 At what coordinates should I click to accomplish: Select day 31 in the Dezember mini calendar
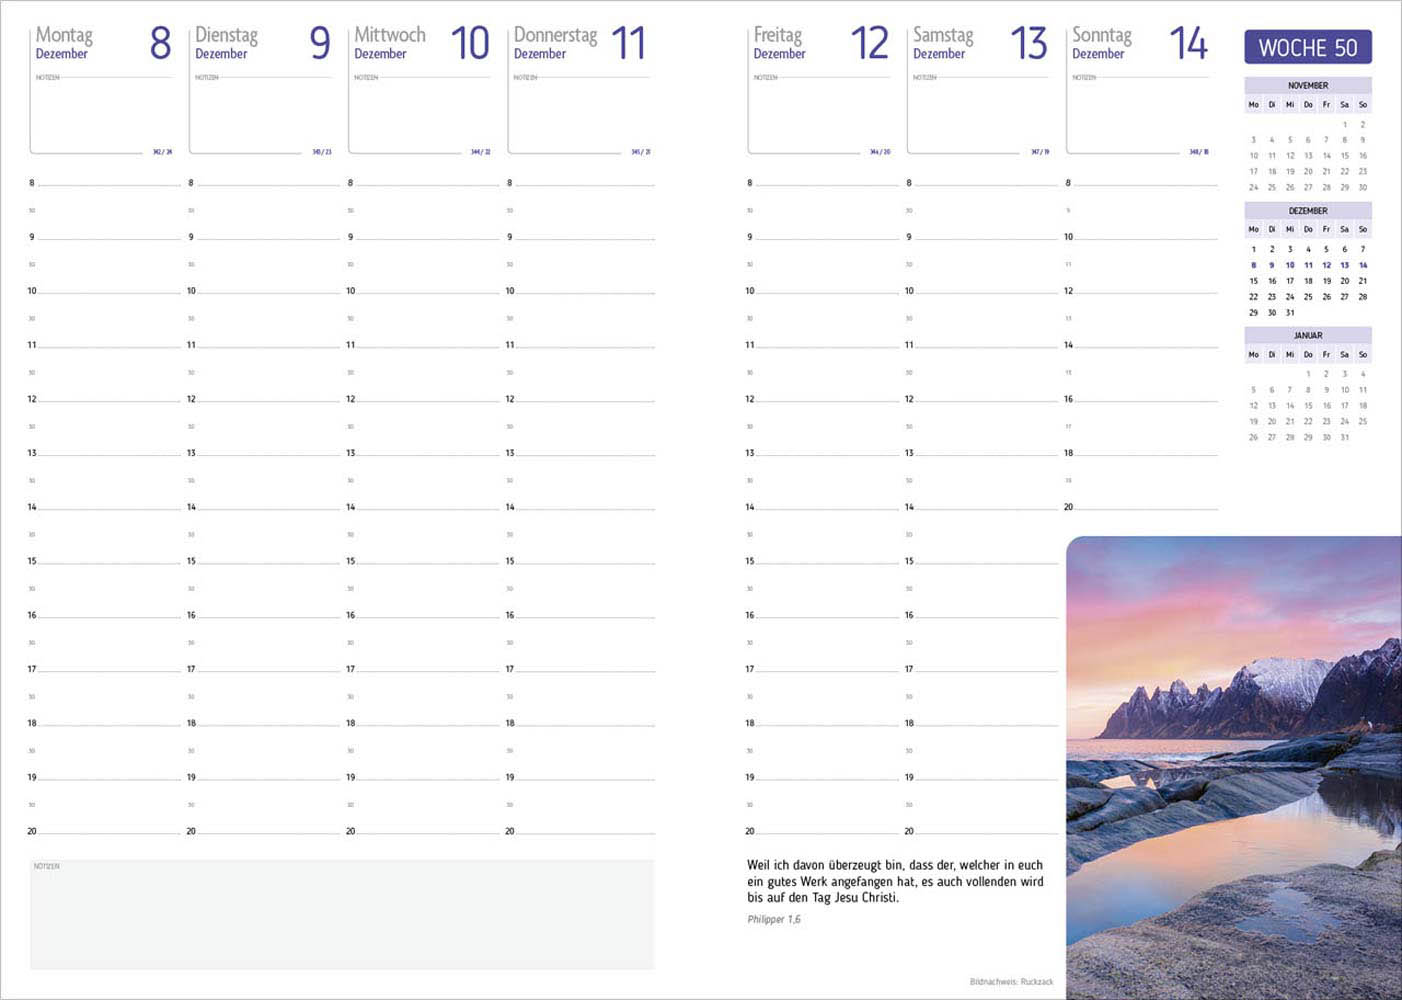click(1290, 313)
